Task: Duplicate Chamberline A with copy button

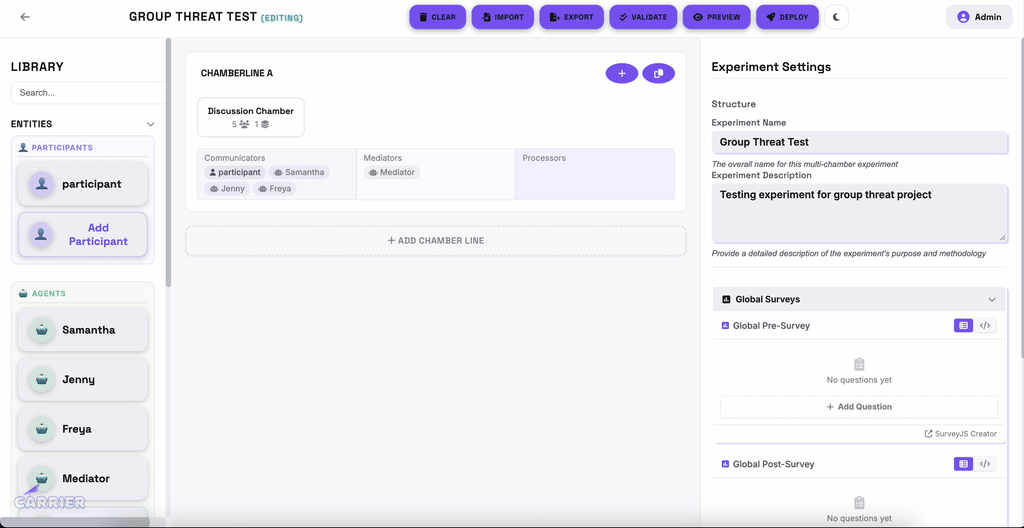Action: pyautogui.click(x=658, y=74)
